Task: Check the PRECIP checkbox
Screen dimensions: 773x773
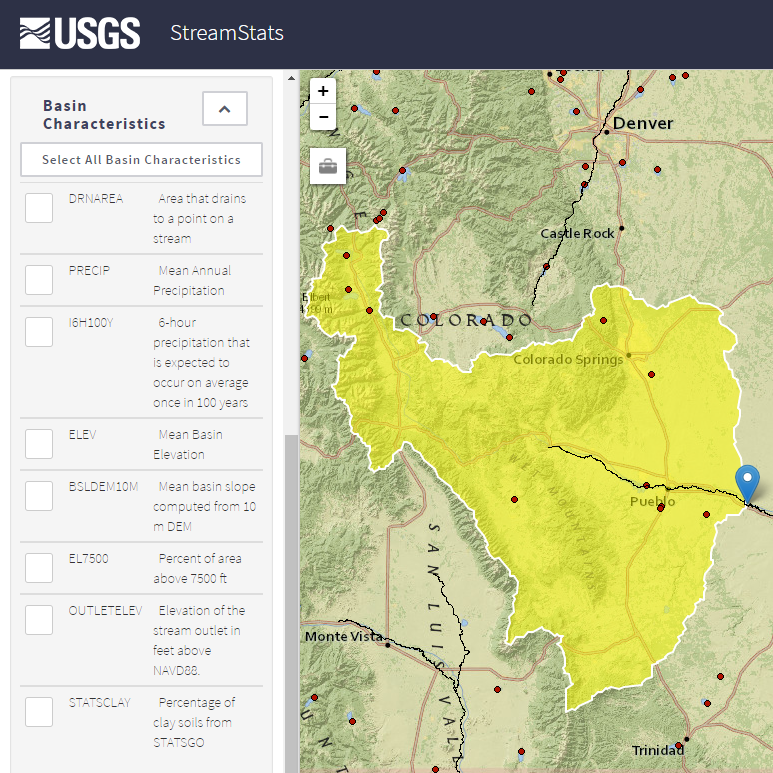Action: [39, 280]
